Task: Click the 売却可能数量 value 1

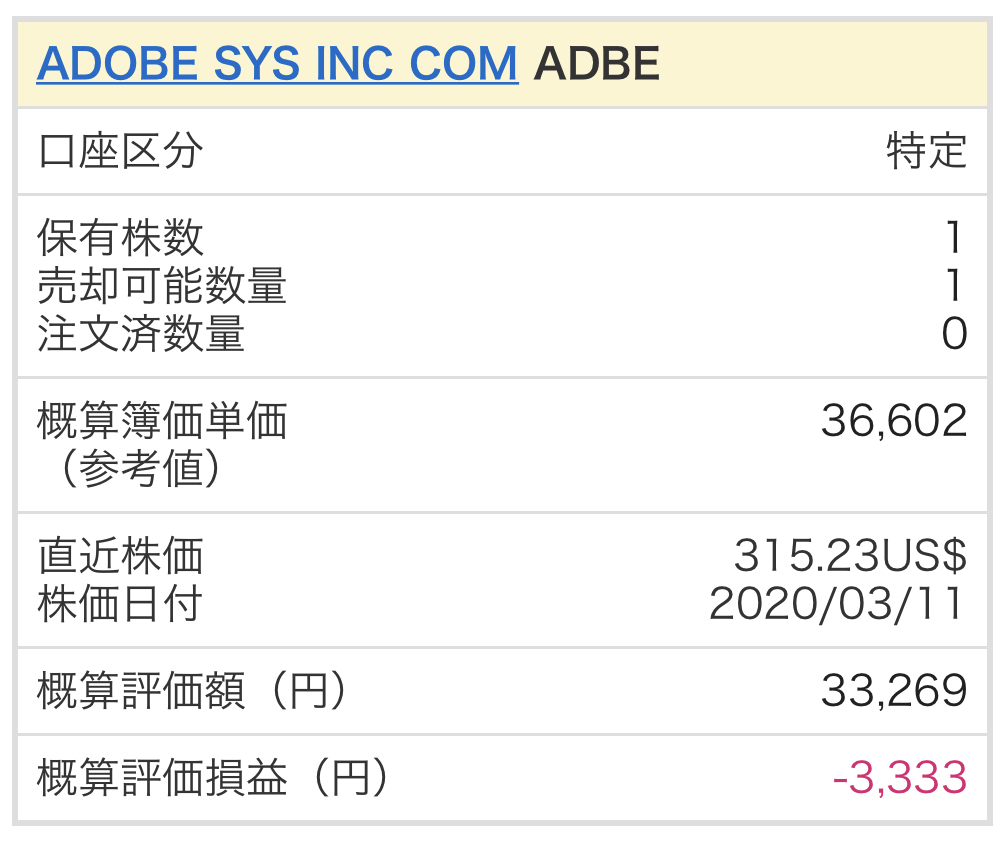Action: 955,285
